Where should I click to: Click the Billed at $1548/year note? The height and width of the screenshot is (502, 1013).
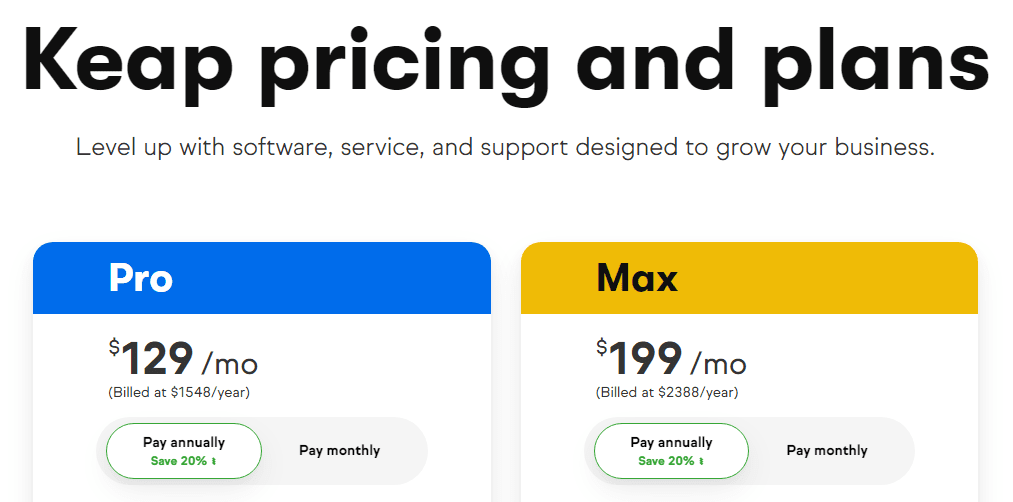[179, 393]
